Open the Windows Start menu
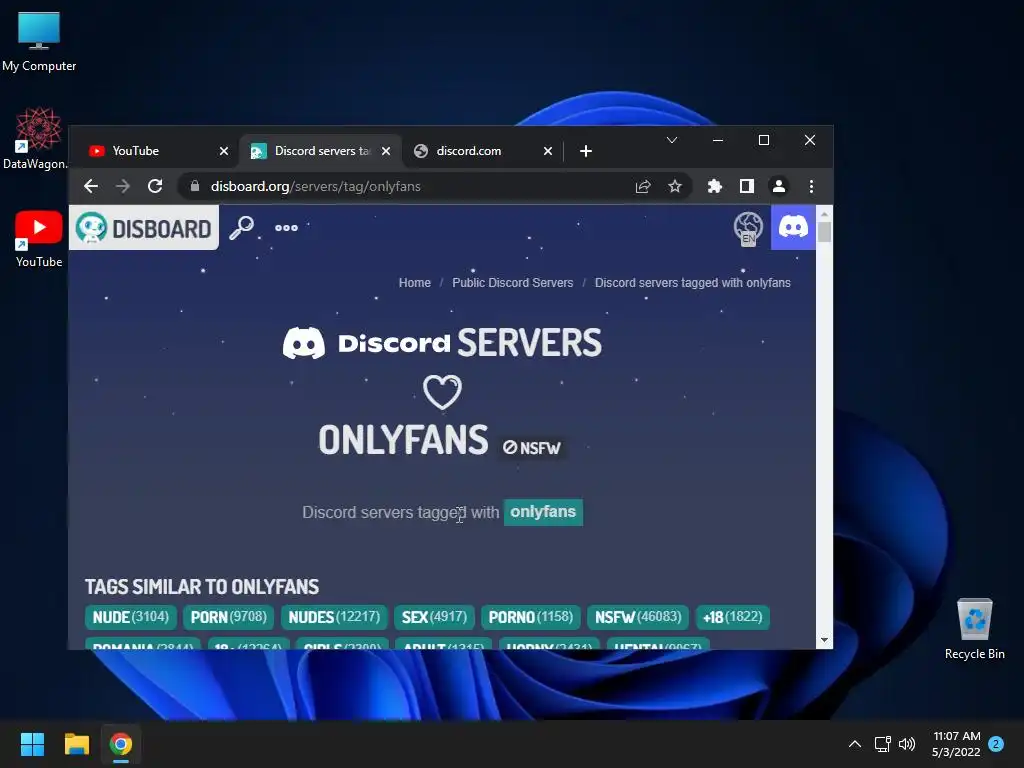This screenshot has height=768, width=1024. coord(32,744)
